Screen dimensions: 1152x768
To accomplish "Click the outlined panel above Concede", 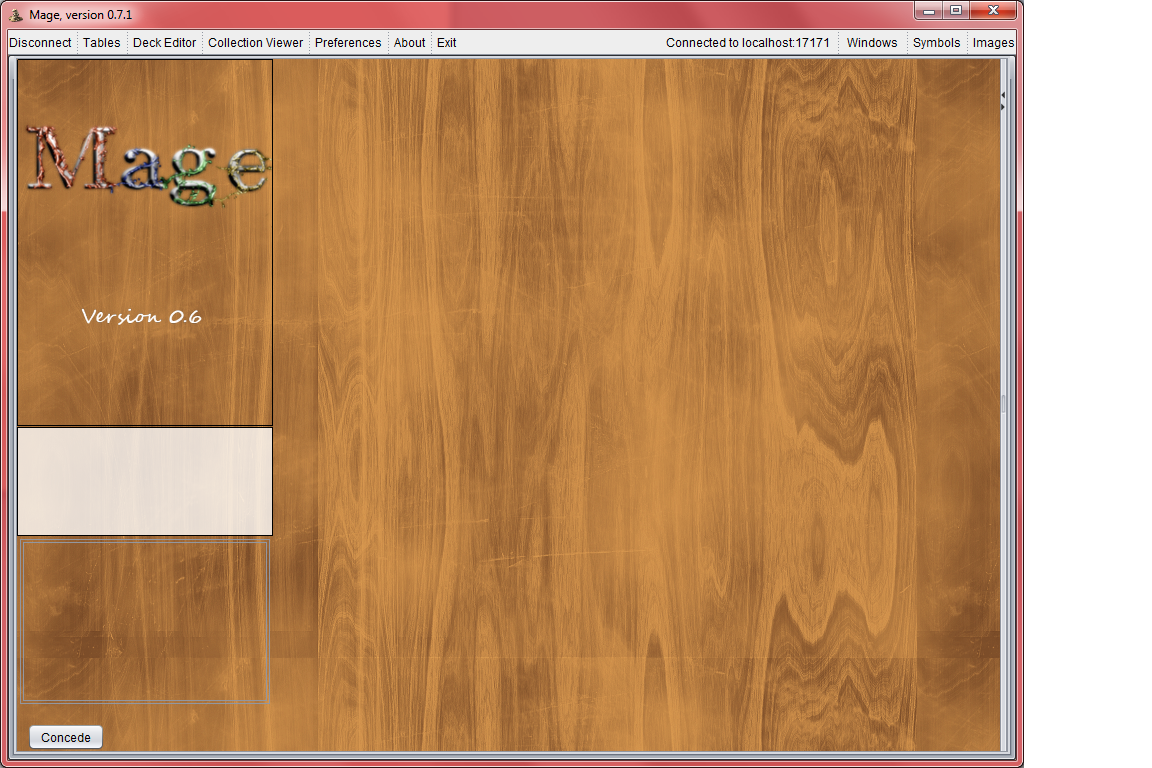I will [x=145, y=621].
